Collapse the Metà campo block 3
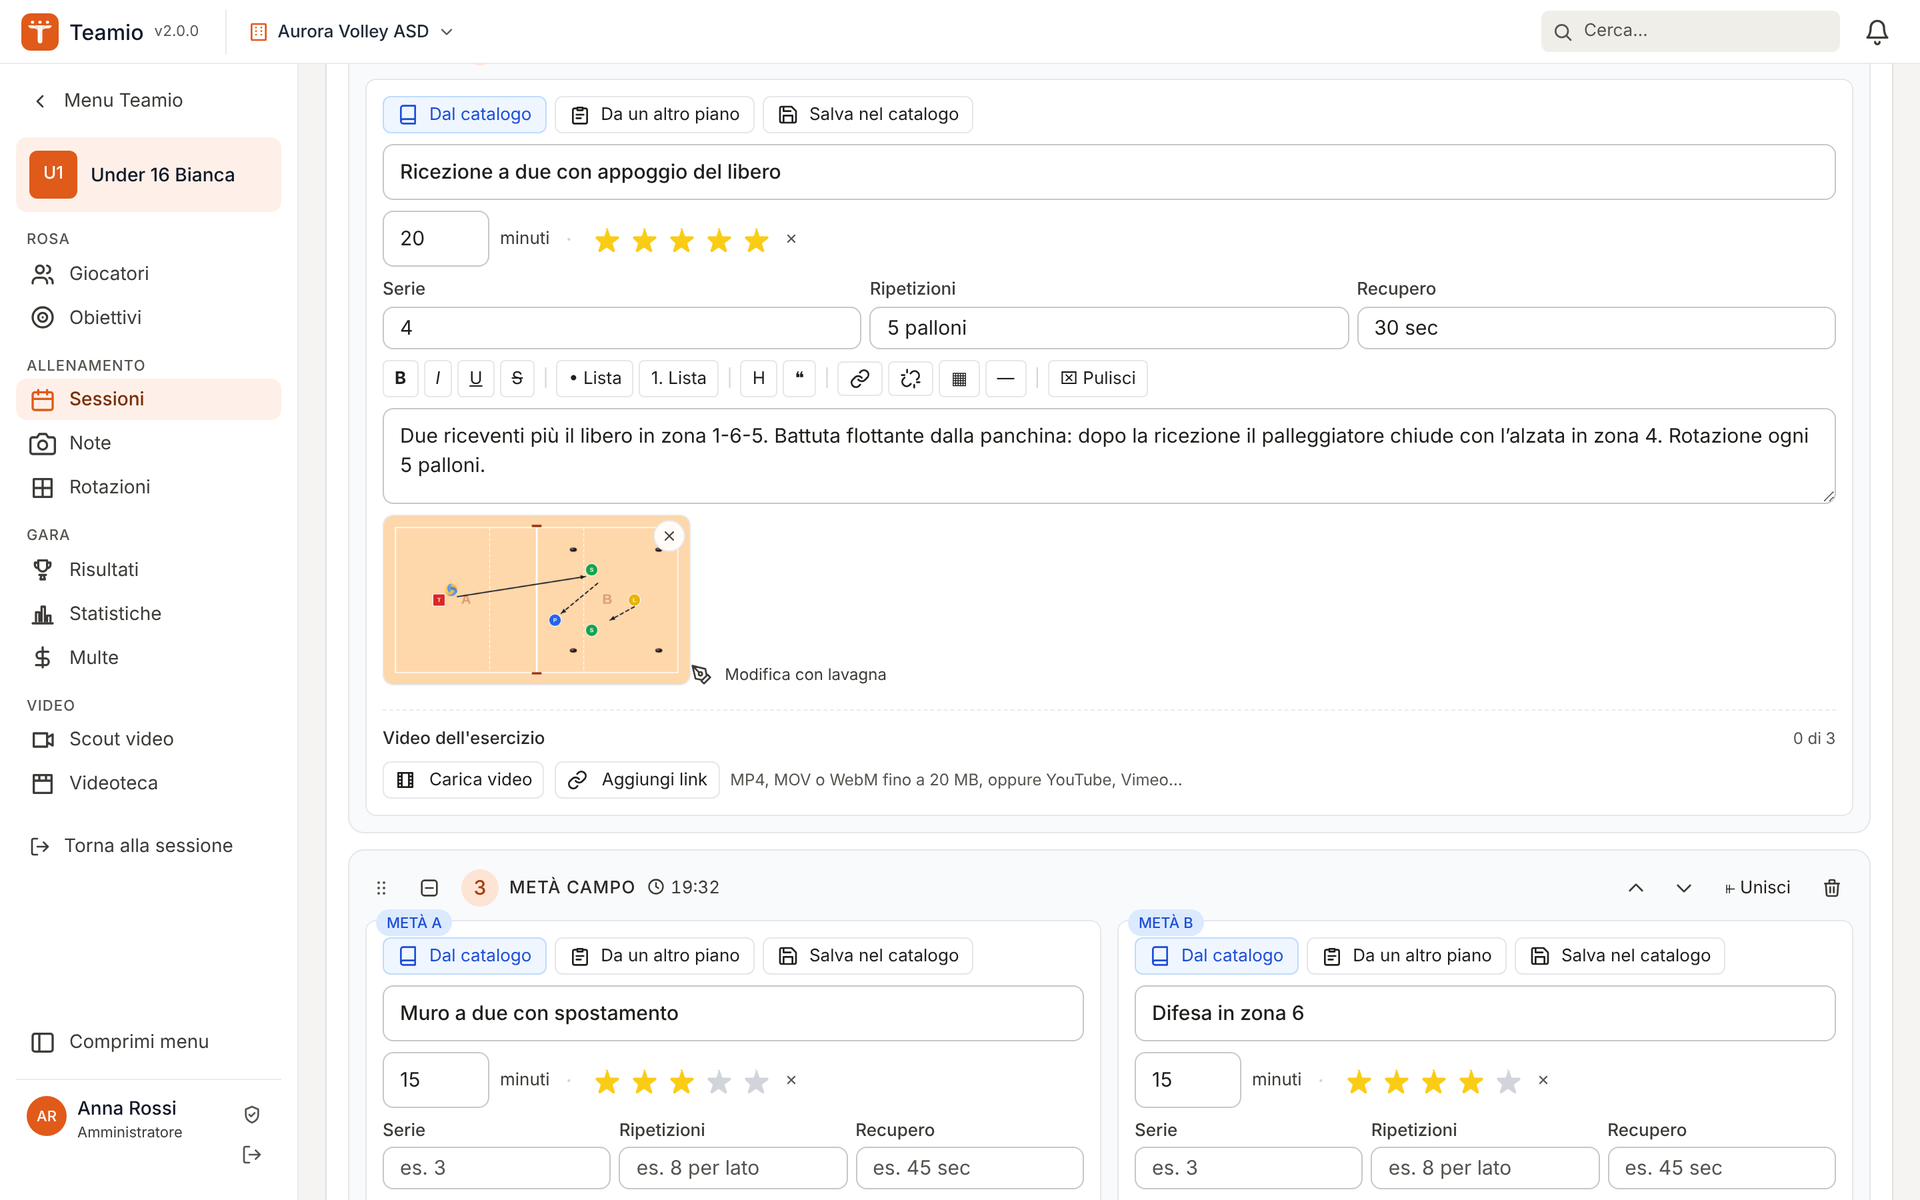Image resolution: width=1920 pixels, height=1200 pixels. [x=429, y=888]
